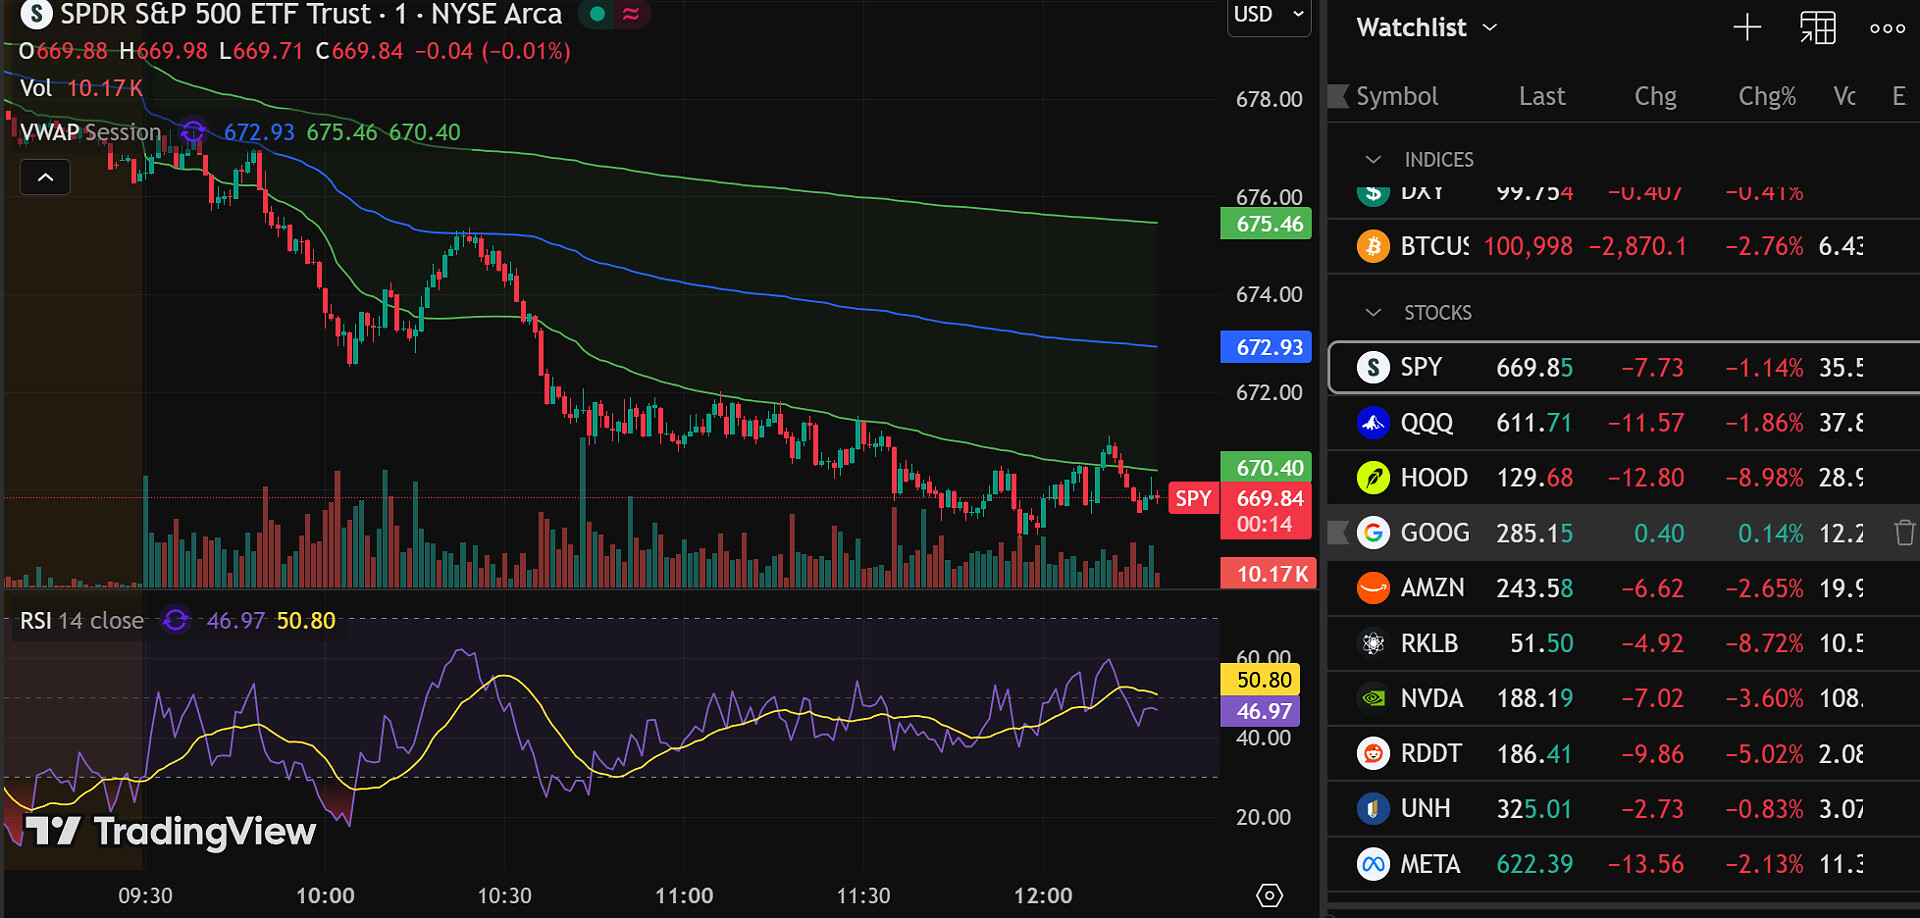The image size is (1920, 918).
Task: Click the HOOD feather logo
Action: [1373, 478]
